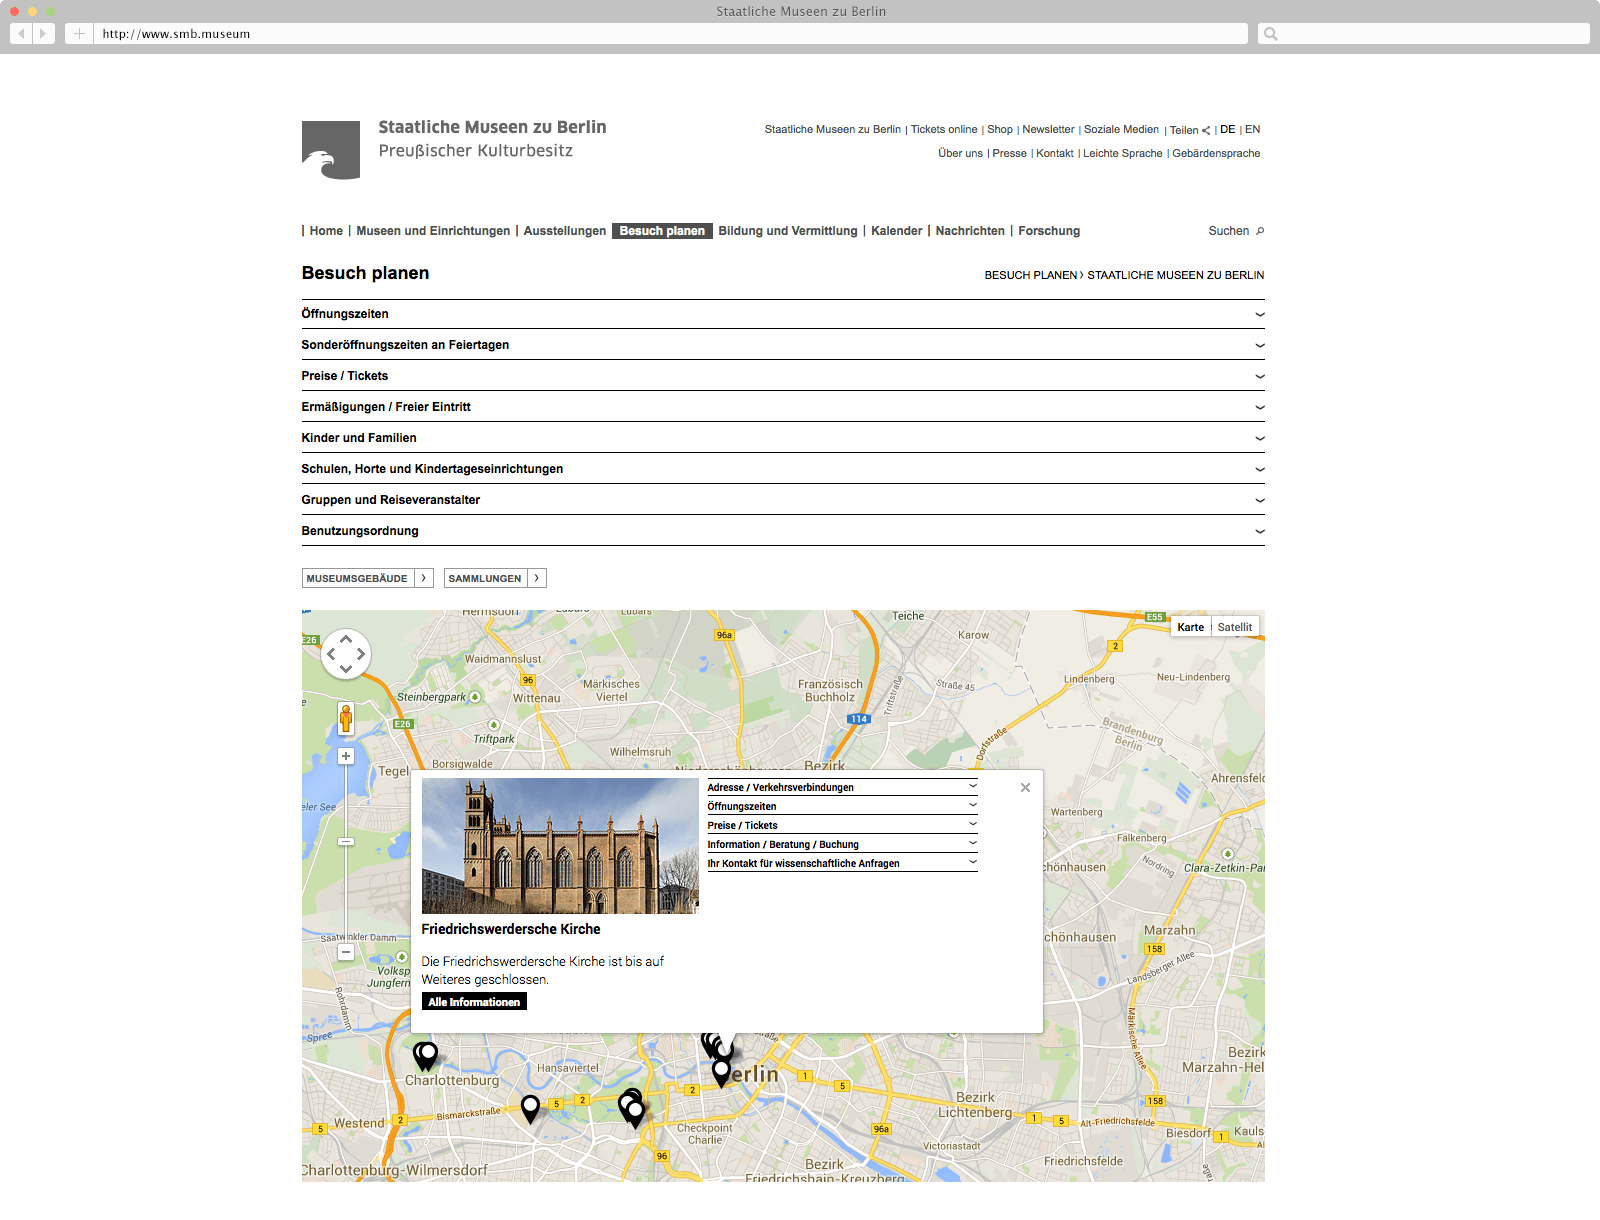Viewport: 1600px width, 1220px height.
Task: Click the map zoom slider handle
Action: (346, 842)
